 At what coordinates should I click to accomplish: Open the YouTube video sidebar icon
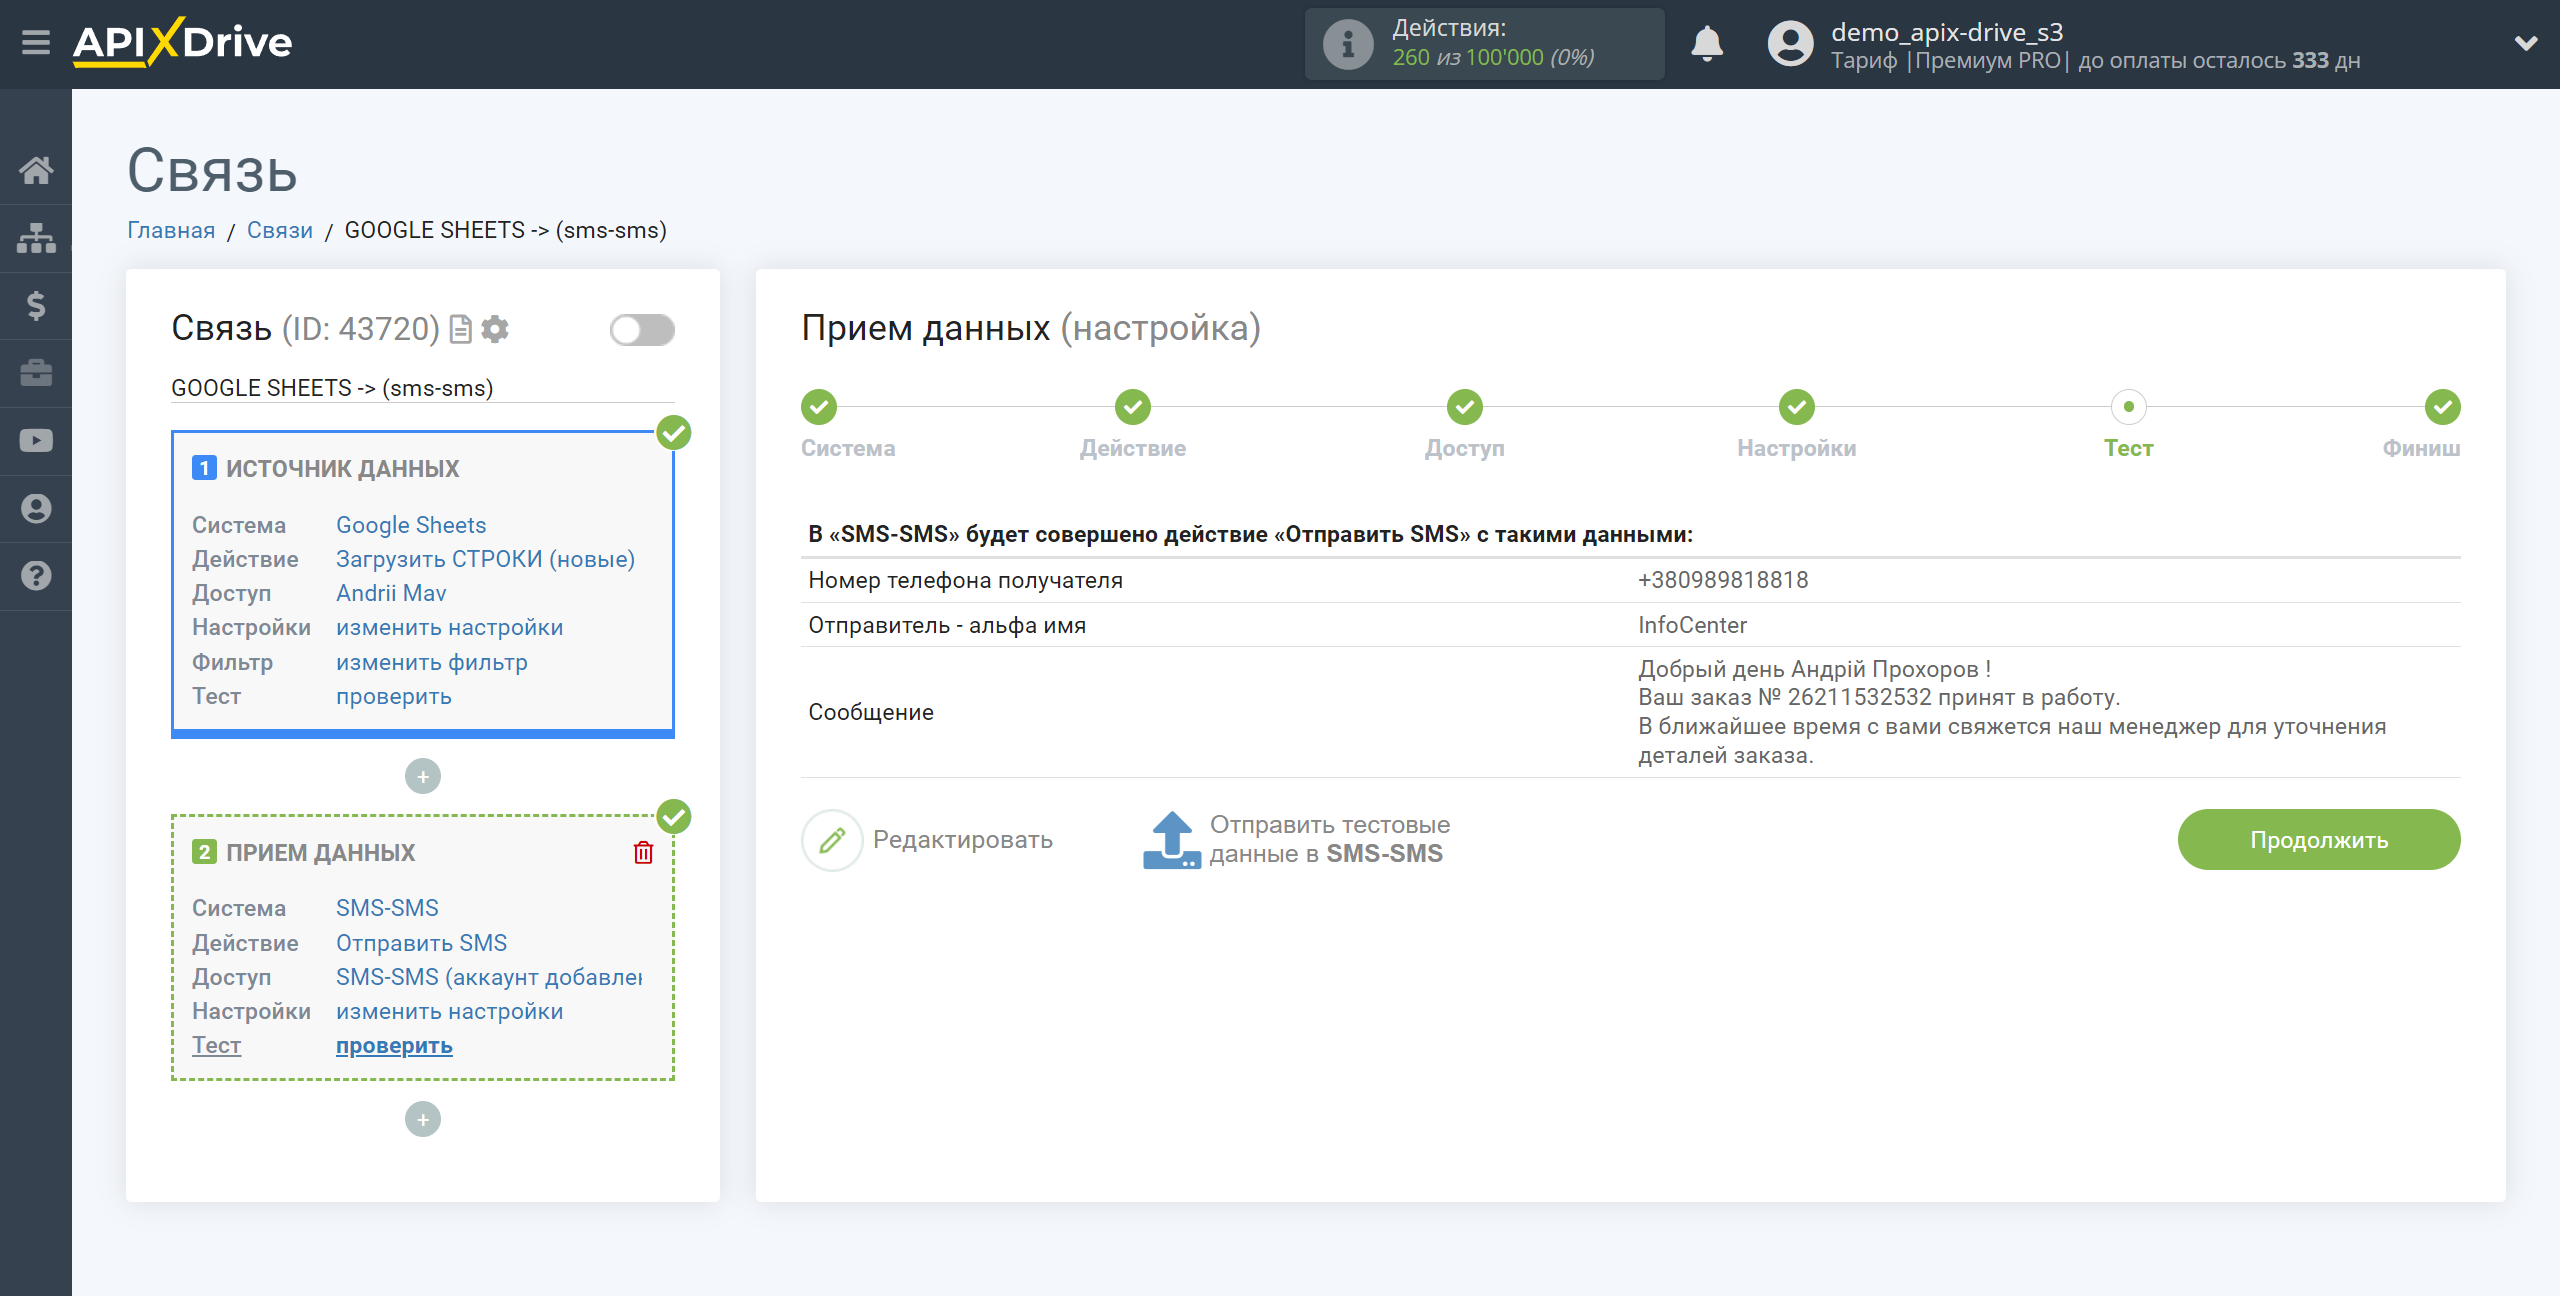click(36, 440)
